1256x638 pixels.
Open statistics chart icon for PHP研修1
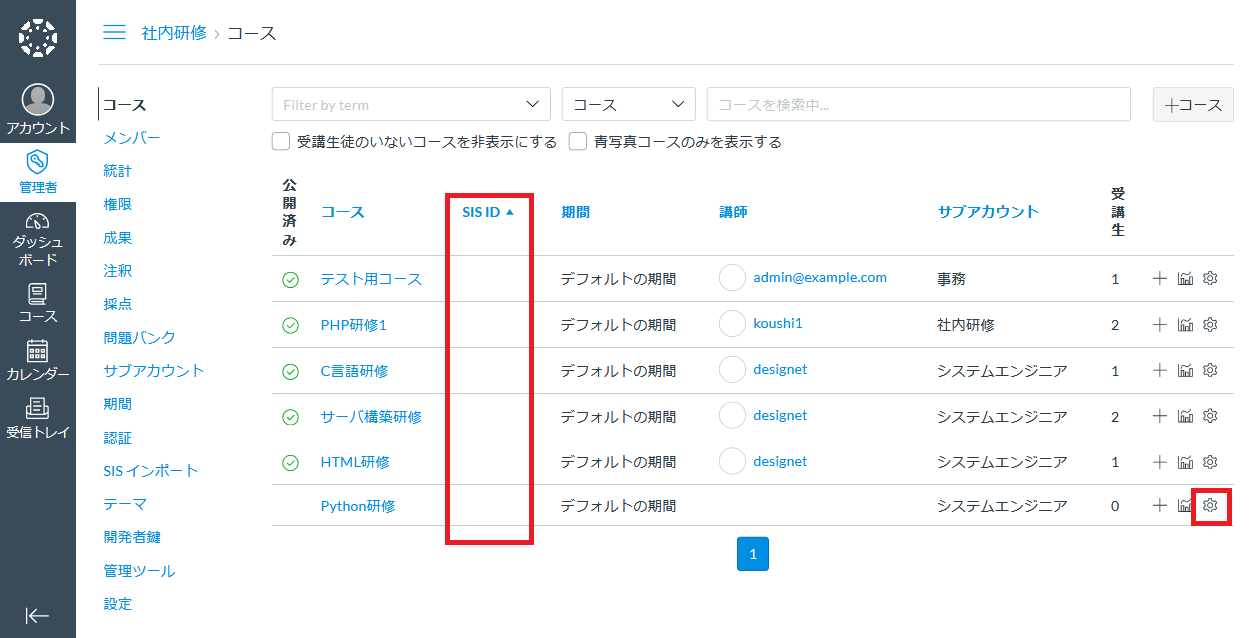[1185, 325]
